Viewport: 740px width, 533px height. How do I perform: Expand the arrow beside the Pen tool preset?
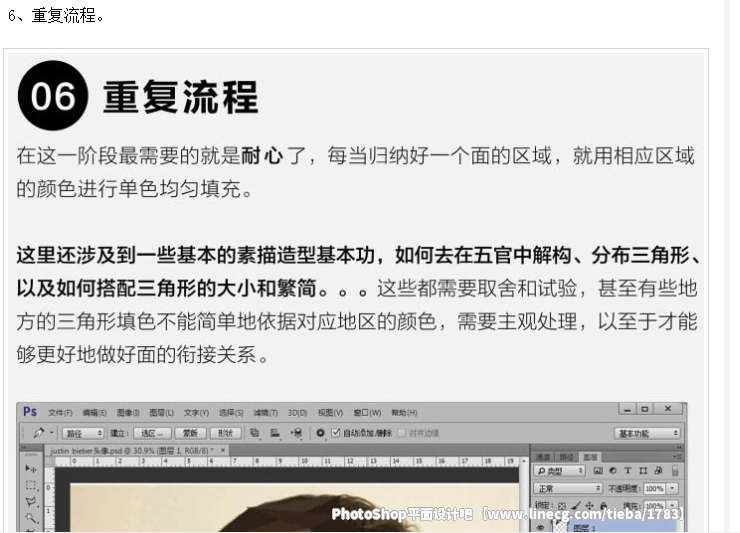[51, 432]
